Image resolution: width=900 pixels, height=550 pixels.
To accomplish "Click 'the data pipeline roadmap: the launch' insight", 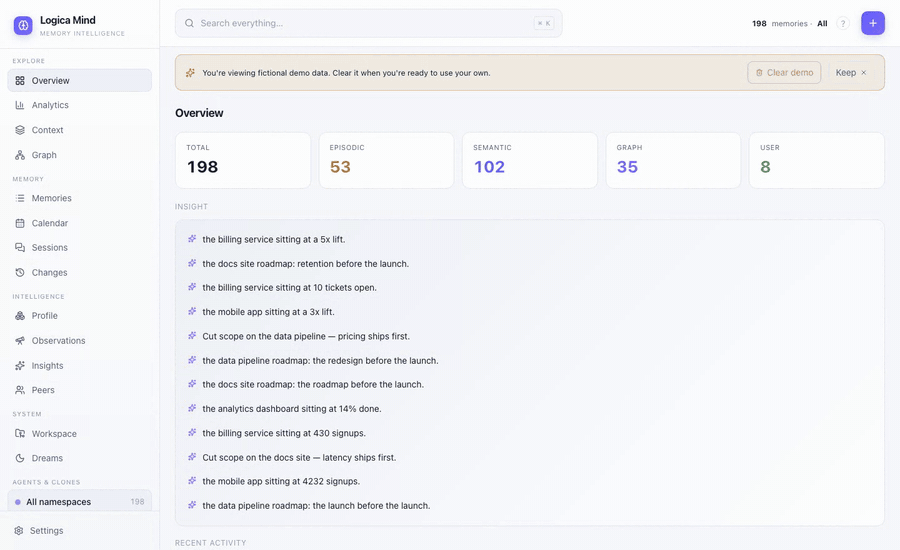I will coord(316,506).
